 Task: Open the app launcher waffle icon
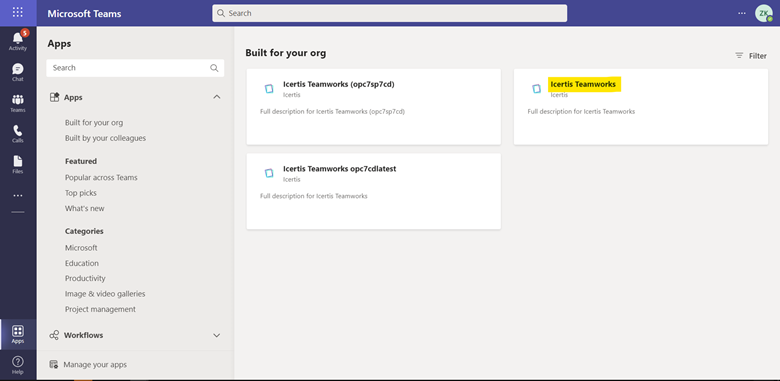pyautogui.click(x=18, y=12)
